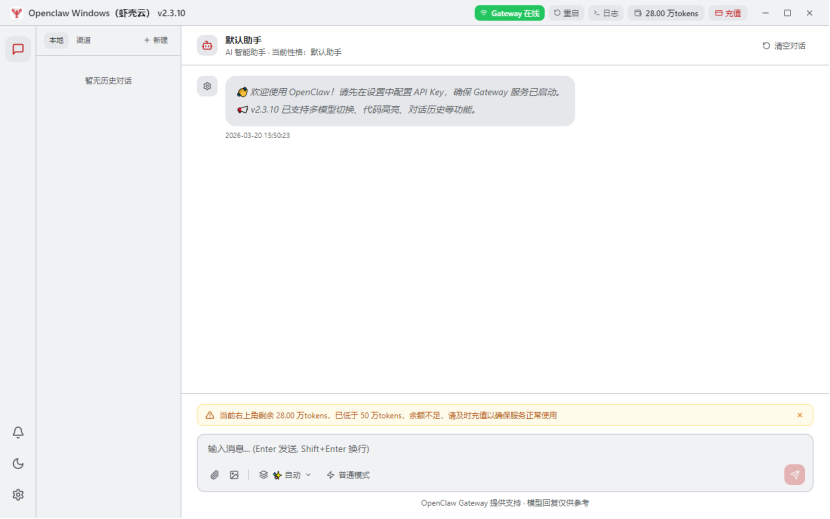The width and height of the screenshot is (830, 519).
Task: Click the 28.00 万tokens balance indicator
Action: (x=666, y=13)
